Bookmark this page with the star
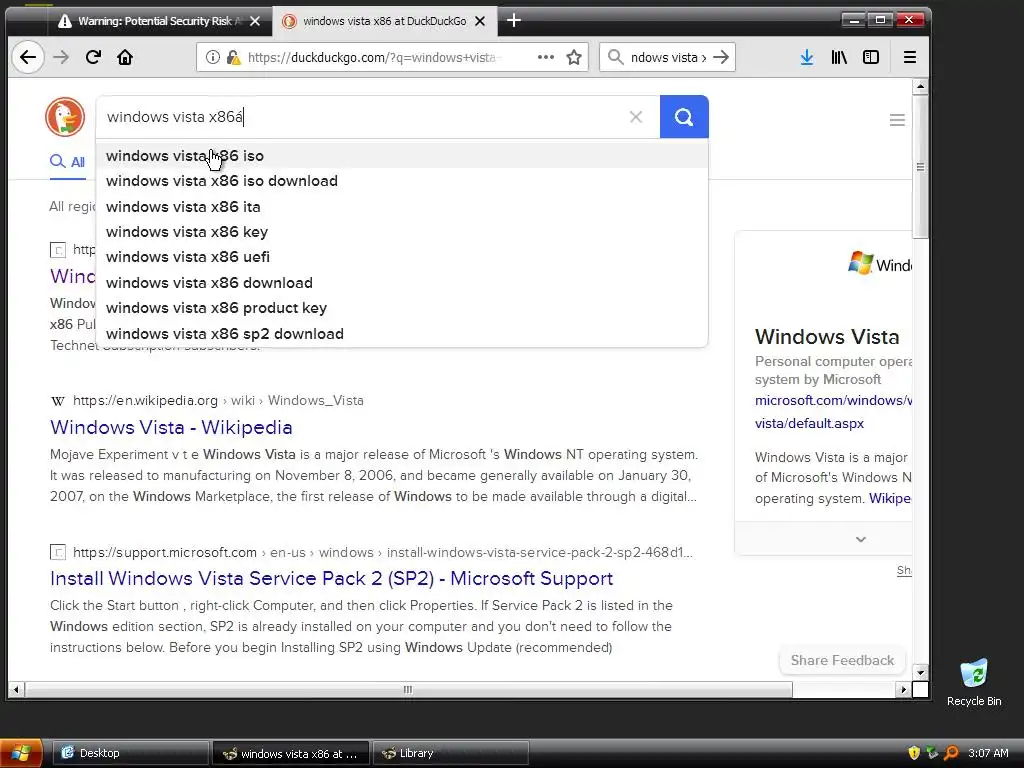Screen dimensions: 1024x768 tap(574, 57)
